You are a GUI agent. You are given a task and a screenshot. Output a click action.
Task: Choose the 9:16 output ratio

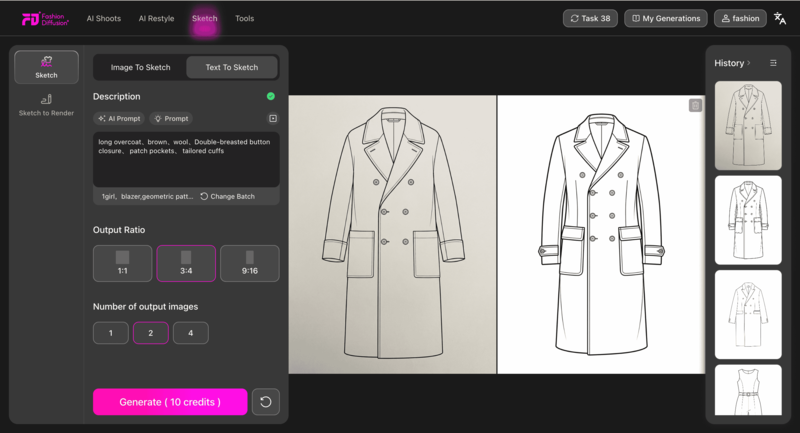[x=249, y=263]
